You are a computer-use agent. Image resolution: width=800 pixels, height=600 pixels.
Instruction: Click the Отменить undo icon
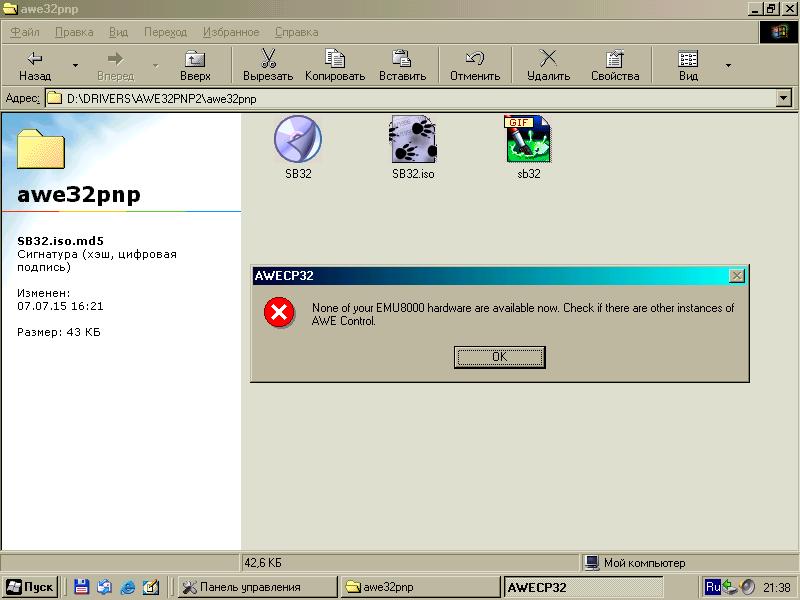[x=474, y=59]
